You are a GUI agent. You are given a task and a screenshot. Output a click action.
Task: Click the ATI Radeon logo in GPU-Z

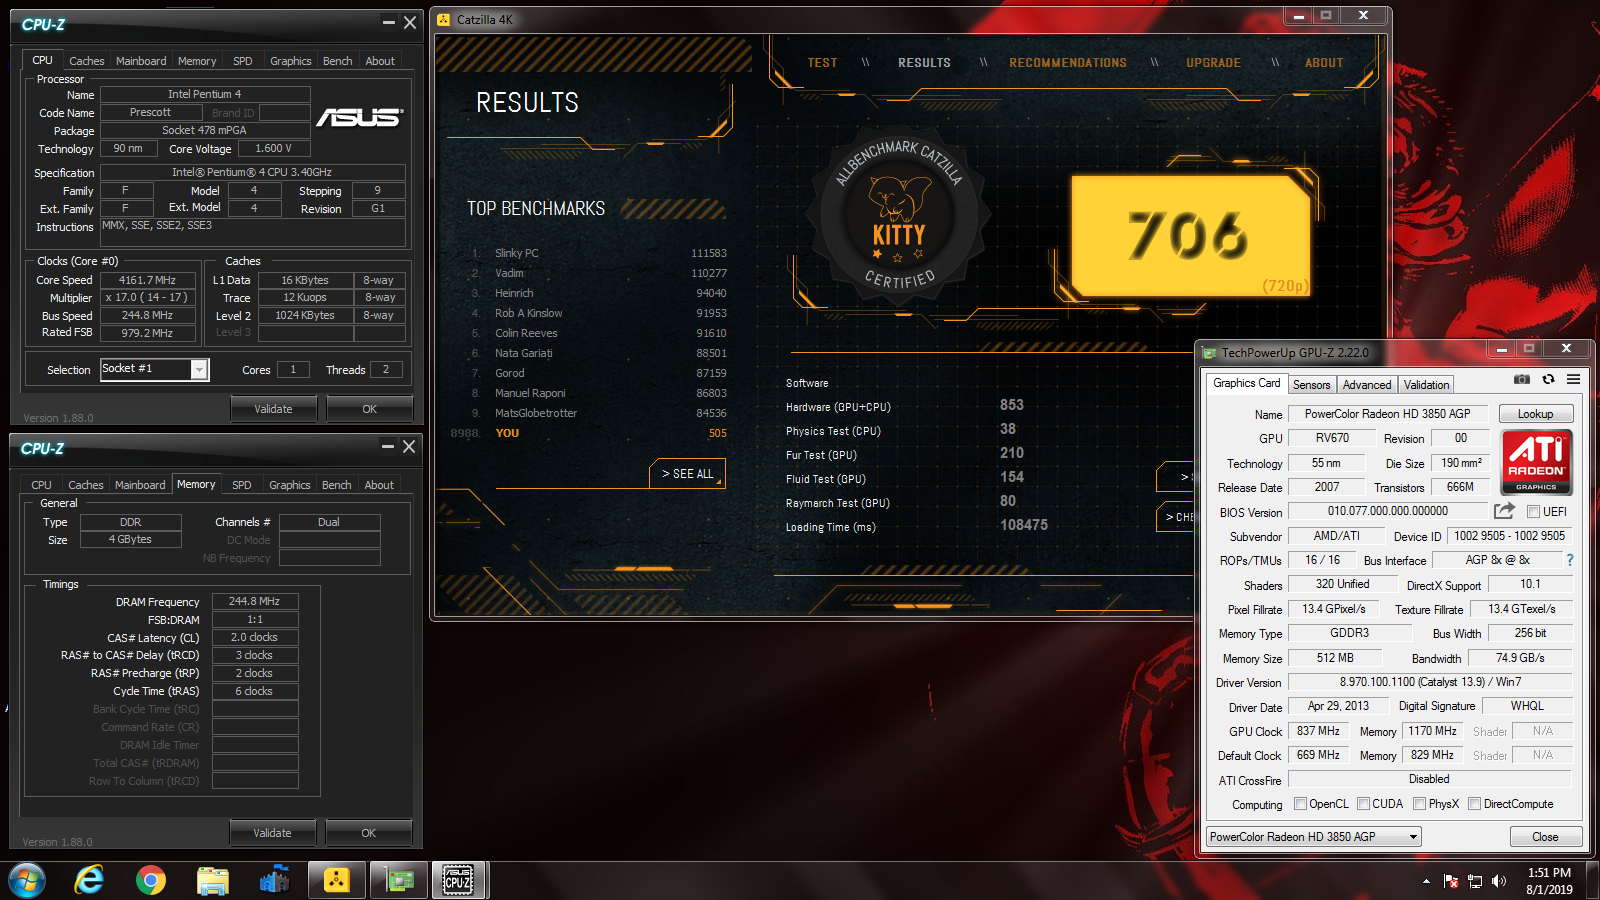(1536, 462)
